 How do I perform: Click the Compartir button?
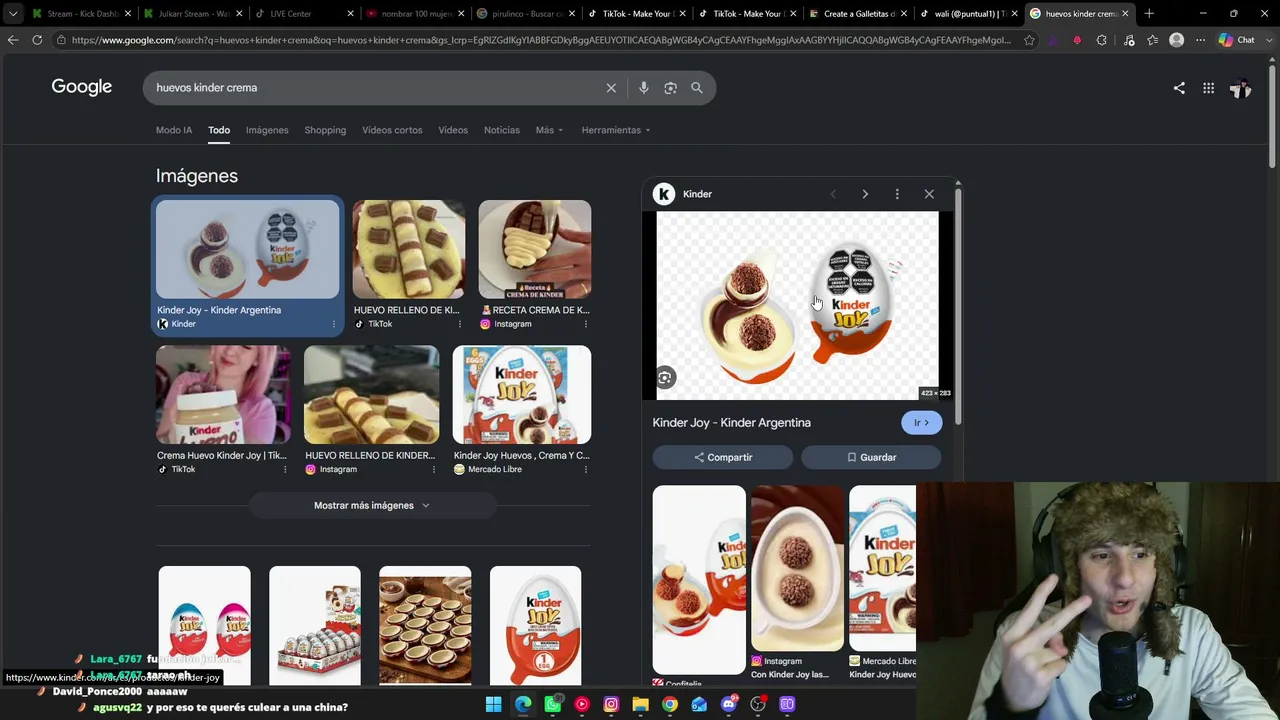pyautogui.click(x=723, y=457)
